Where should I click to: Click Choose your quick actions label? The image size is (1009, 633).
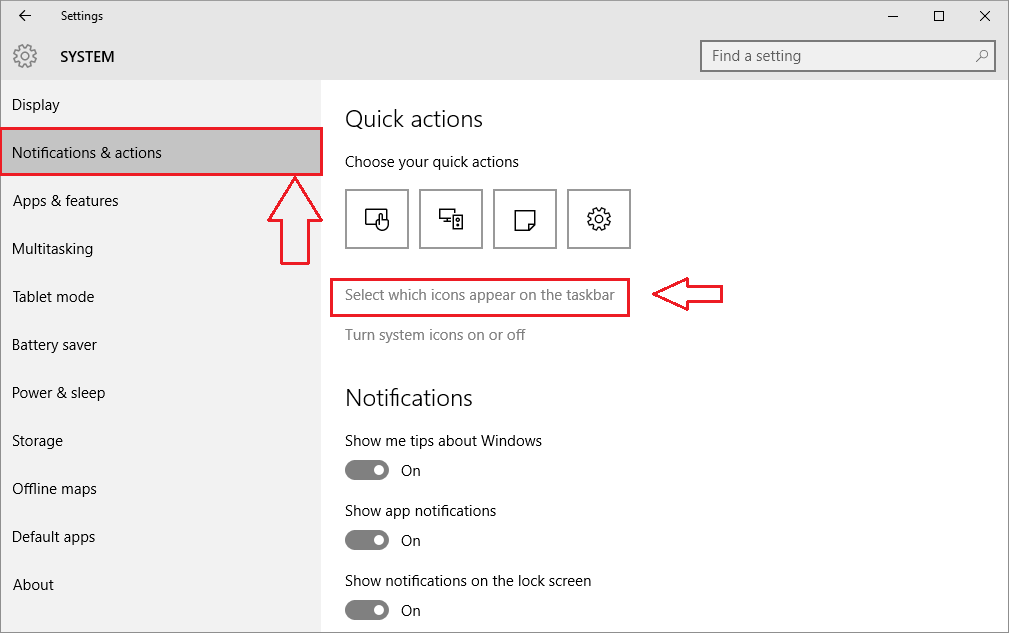(x=432, y=162)
